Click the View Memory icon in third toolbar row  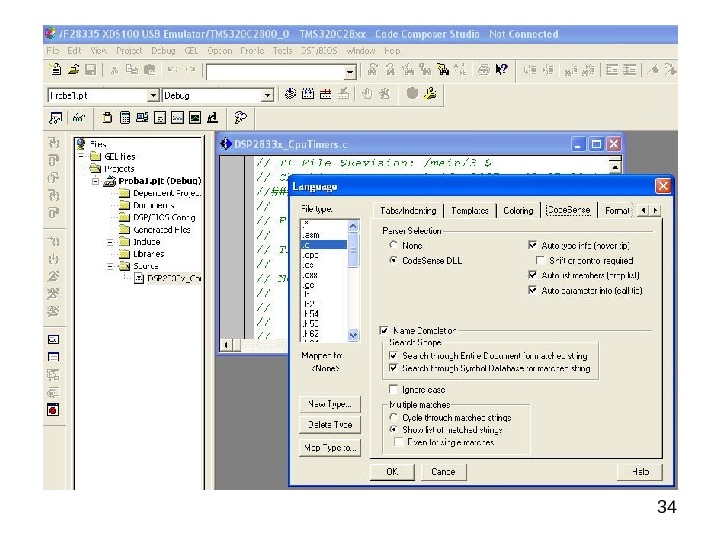point(160,118)
